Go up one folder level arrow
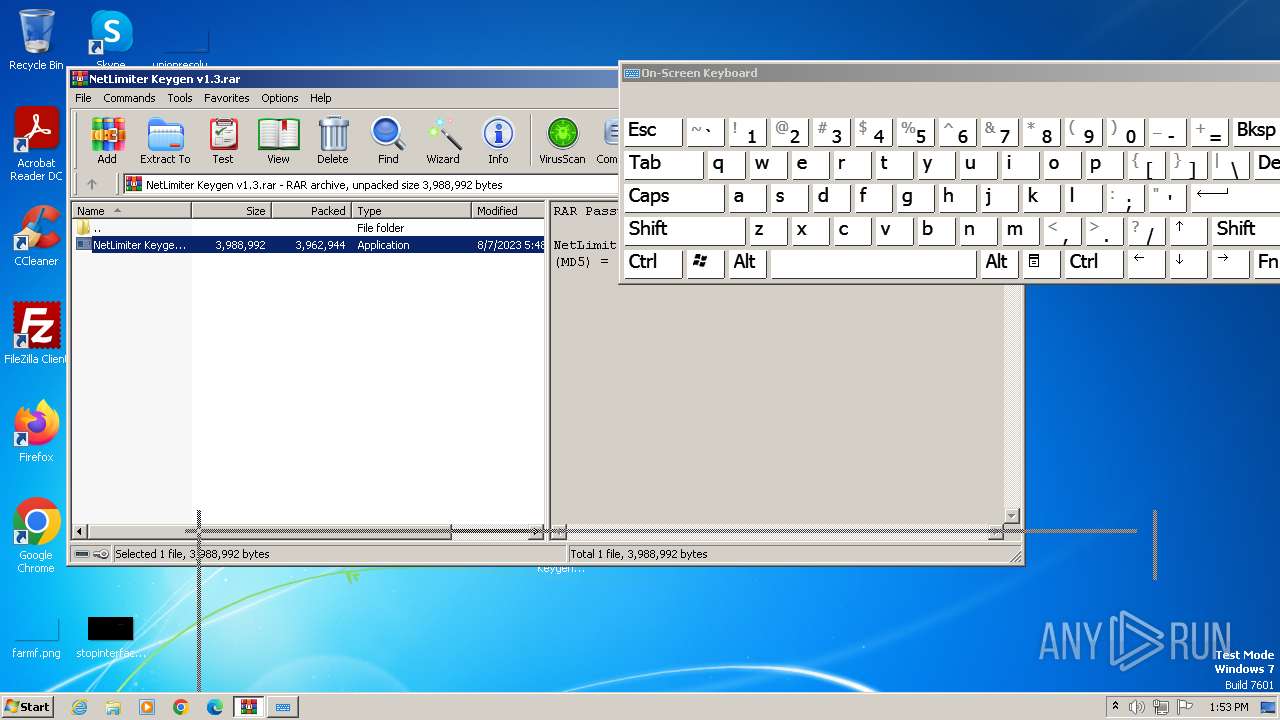1280x720 pixels. point(92,184)
